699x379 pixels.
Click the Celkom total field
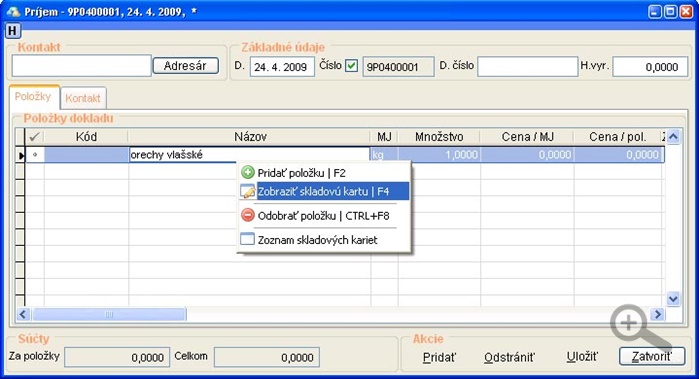click(267, 357)
